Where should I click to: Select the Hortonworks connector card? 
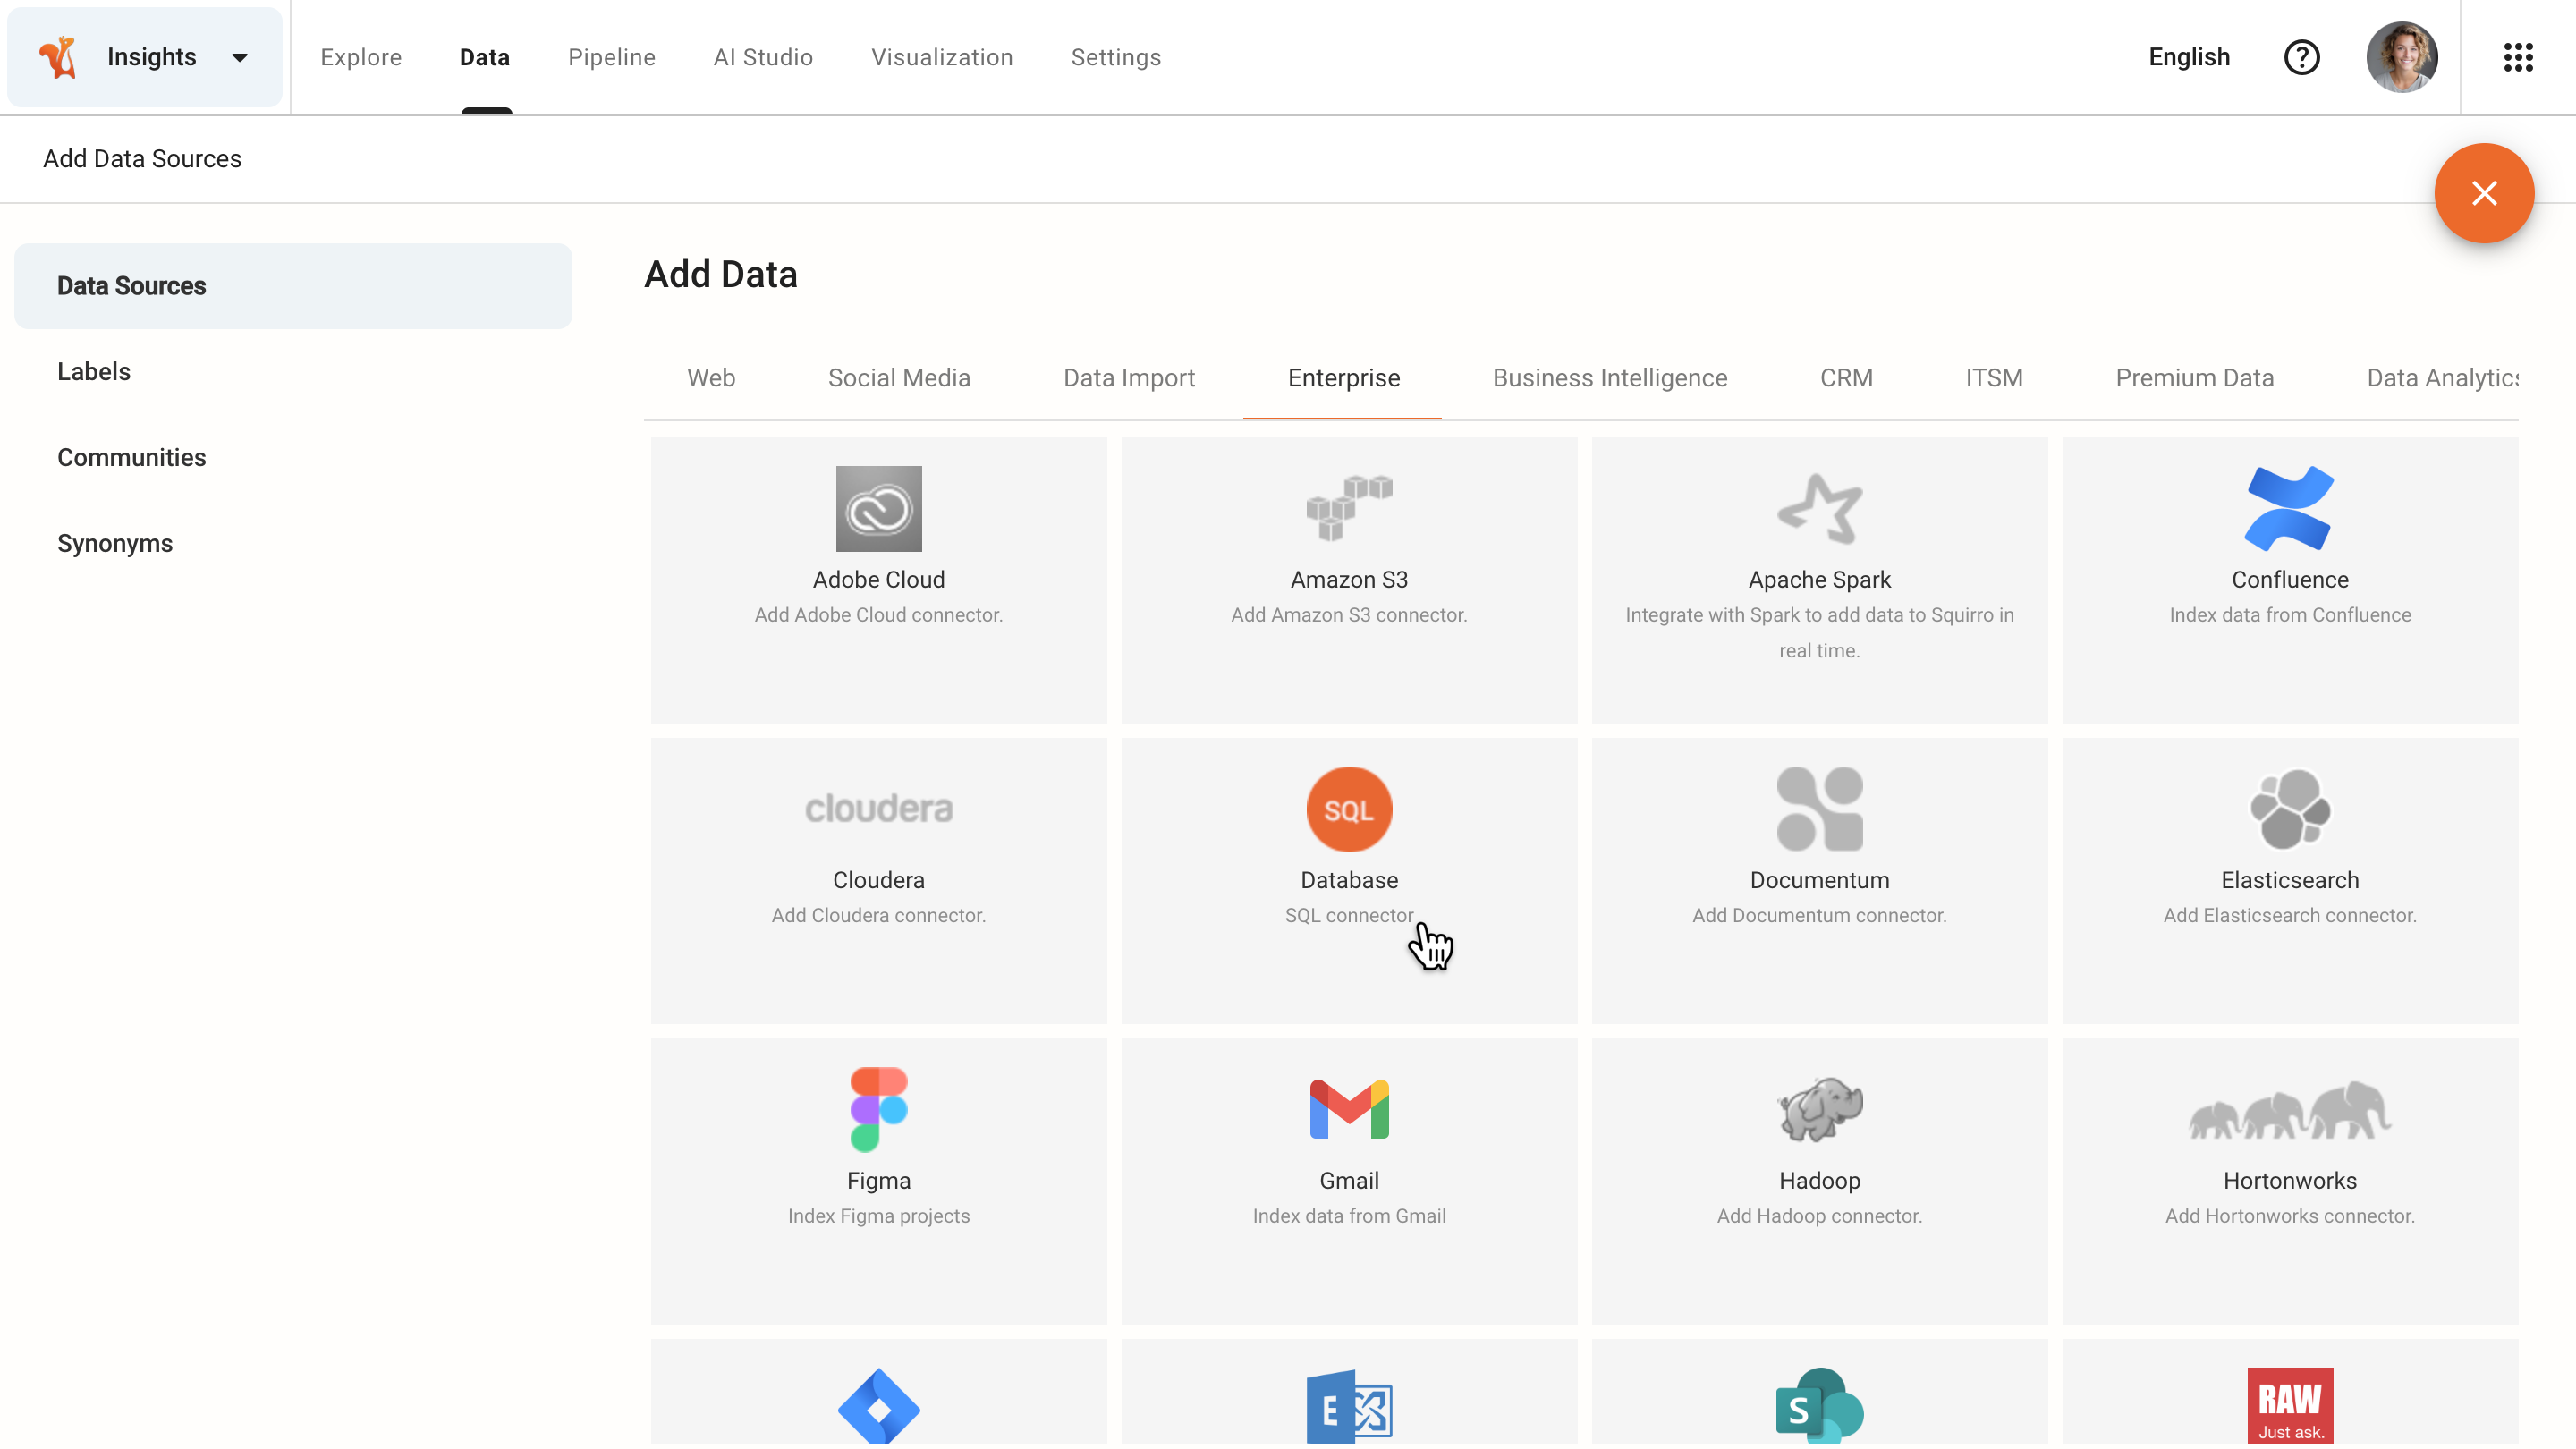click(x=2289, y=1180)
